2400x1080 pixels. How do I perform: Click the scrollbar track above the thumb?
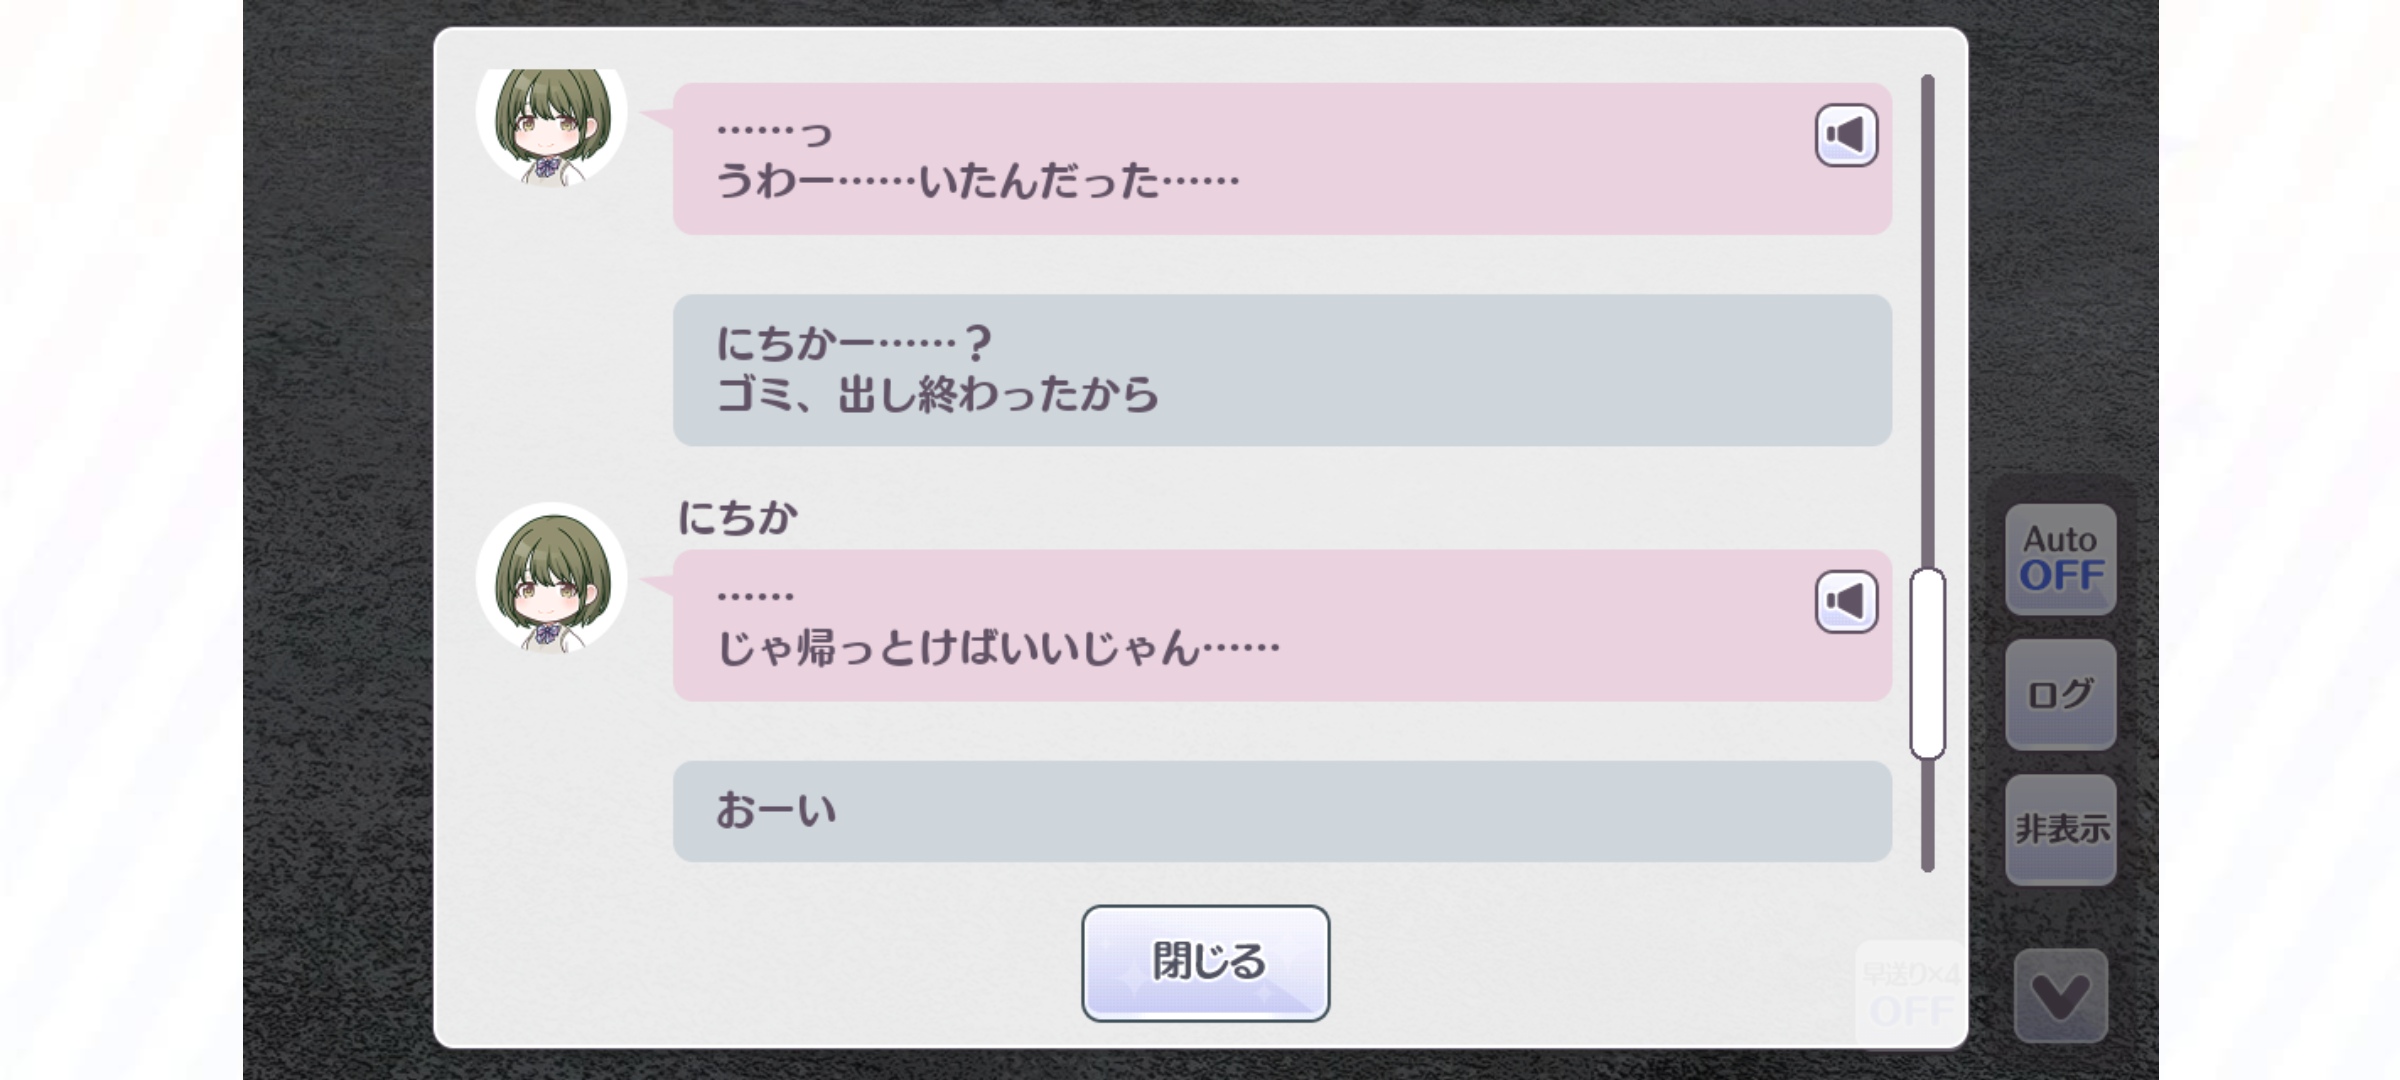pos(1927,320)
